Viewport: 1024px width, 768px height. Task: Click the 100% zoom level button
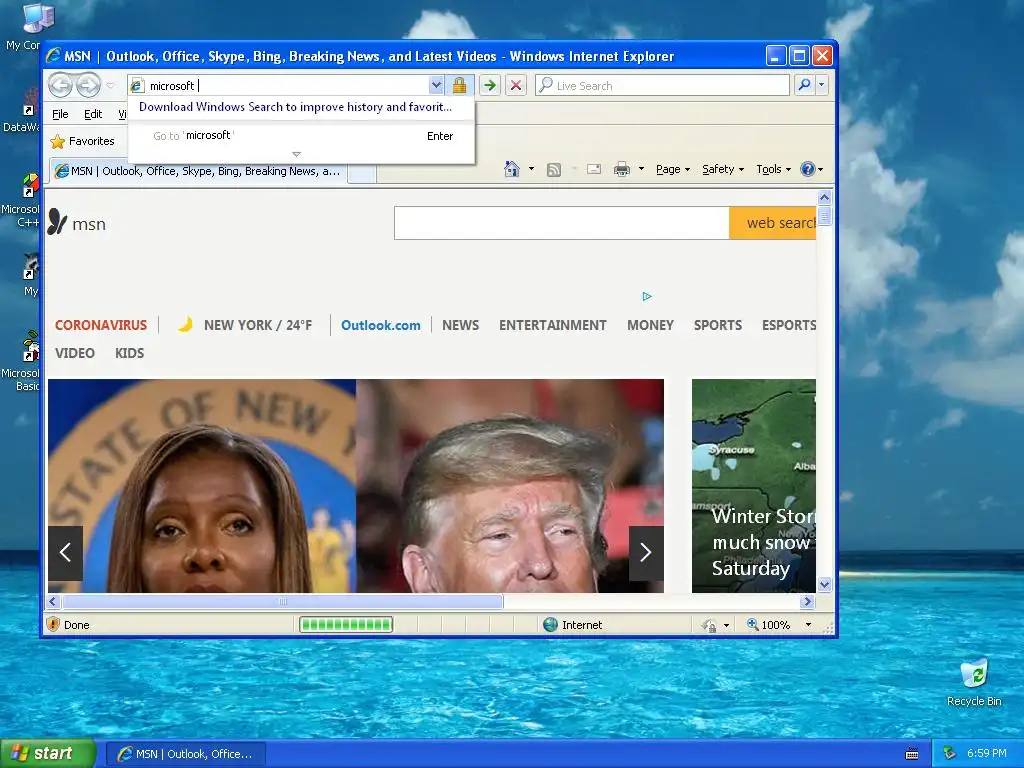tap(769, 625)
